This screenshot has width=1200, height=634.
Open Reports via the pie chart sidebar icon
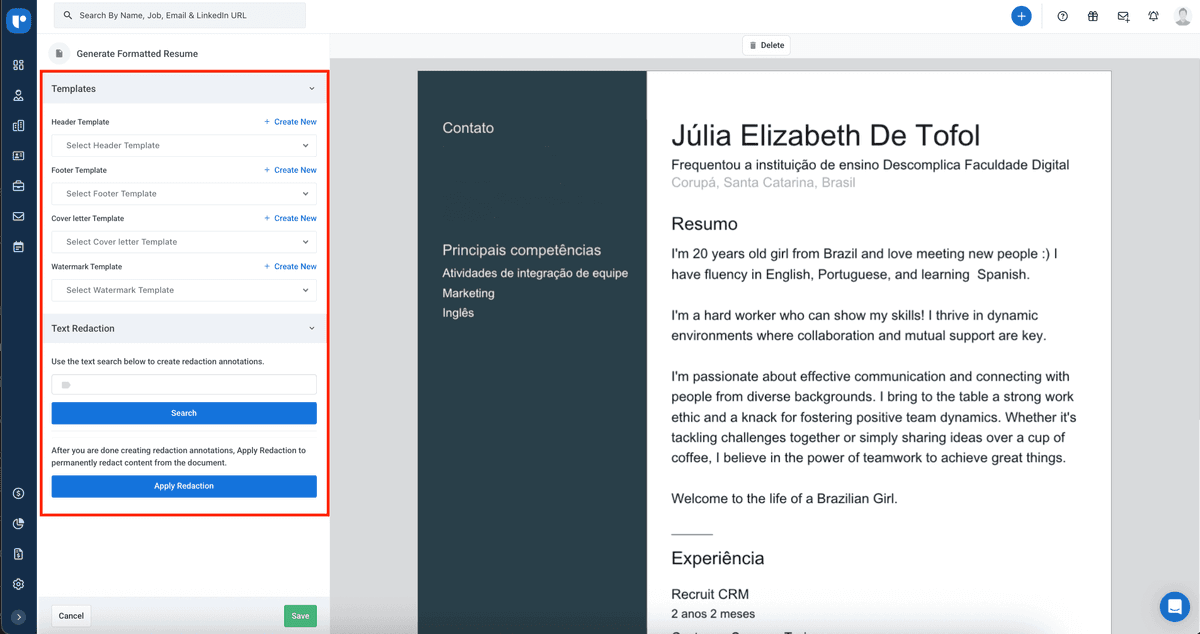click(x=19, y=523)
